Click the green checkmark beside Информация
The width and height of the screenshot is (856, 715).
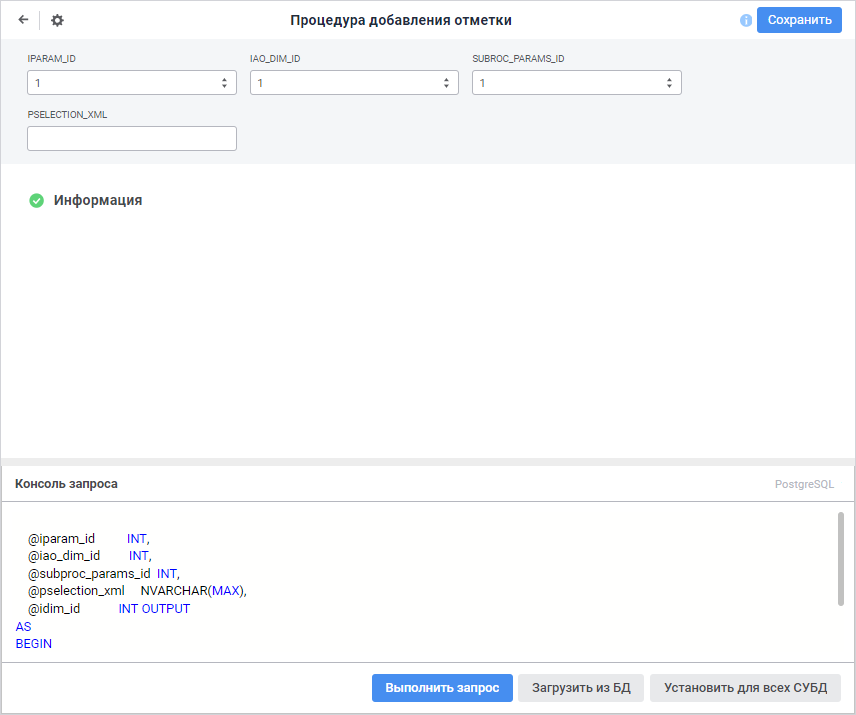(x=37, y=201)
